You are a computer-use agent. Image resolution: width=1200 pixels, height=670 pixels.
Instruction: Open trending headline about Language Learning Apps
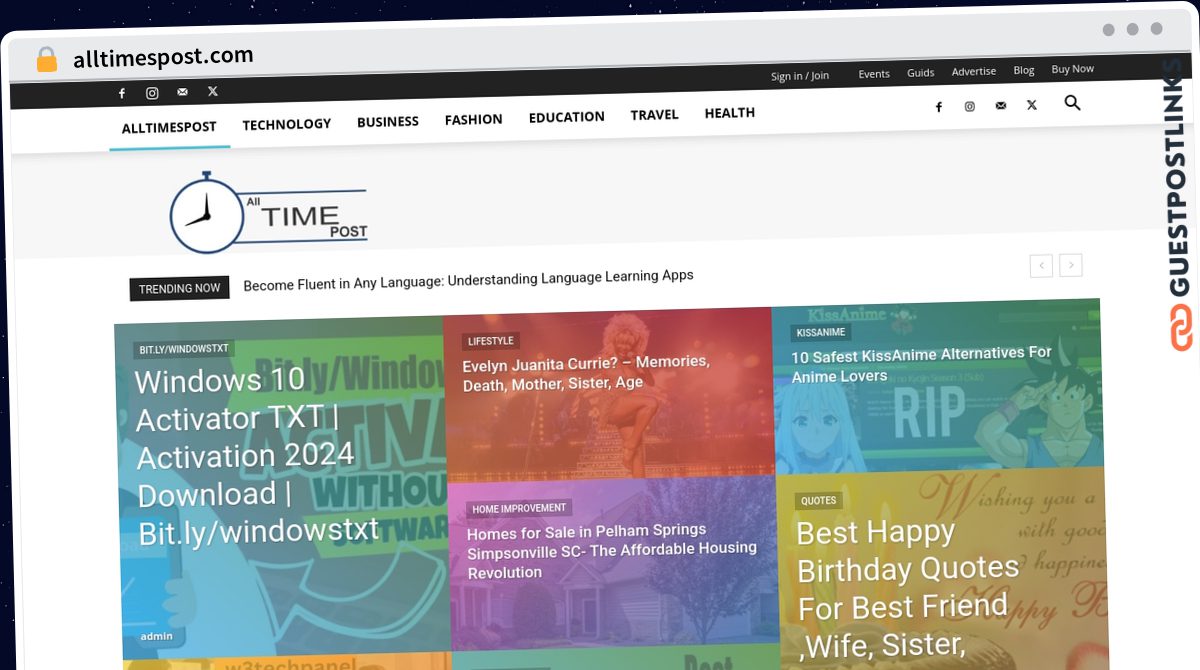pyautogui.click(x=468, y=280)
